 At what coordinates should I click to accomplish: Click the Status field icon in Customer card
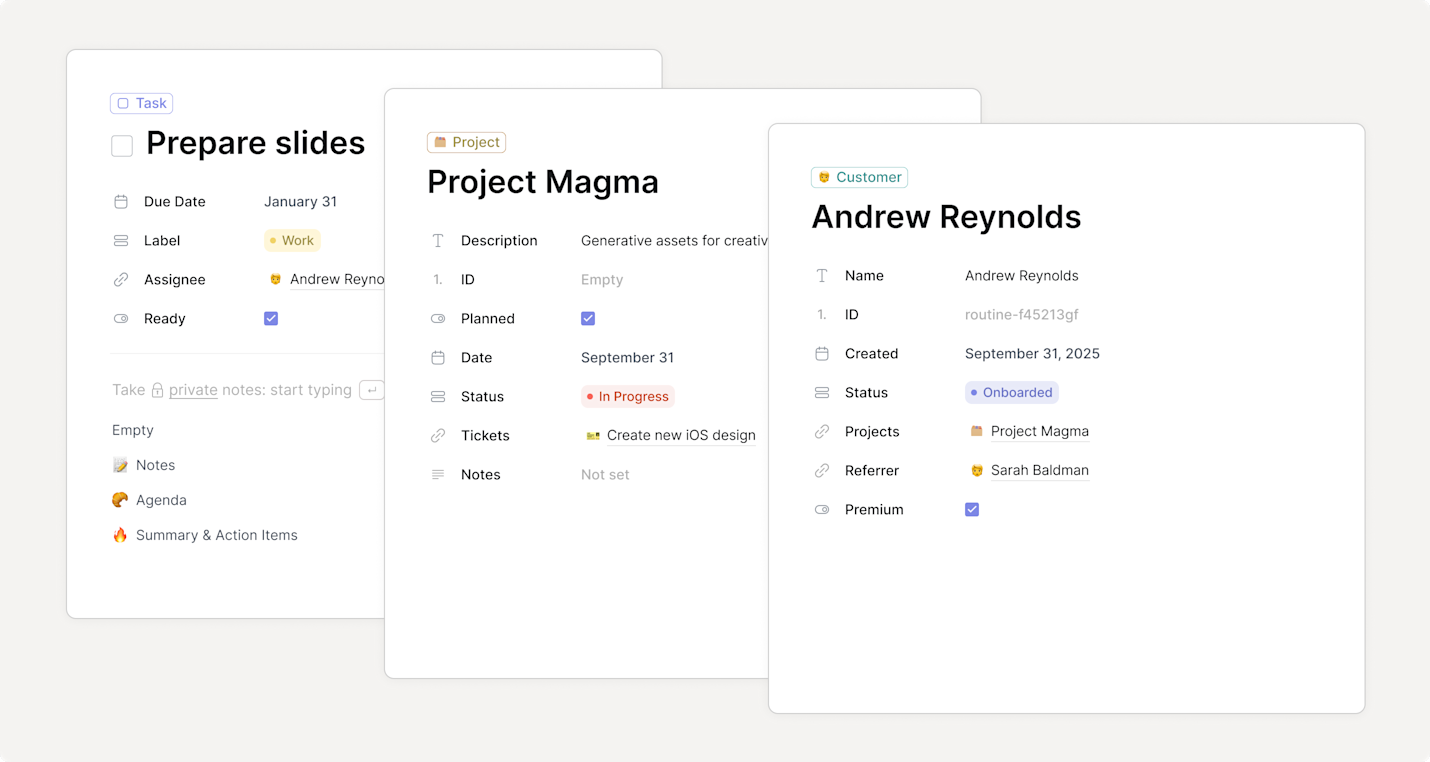tap(822, 393)
